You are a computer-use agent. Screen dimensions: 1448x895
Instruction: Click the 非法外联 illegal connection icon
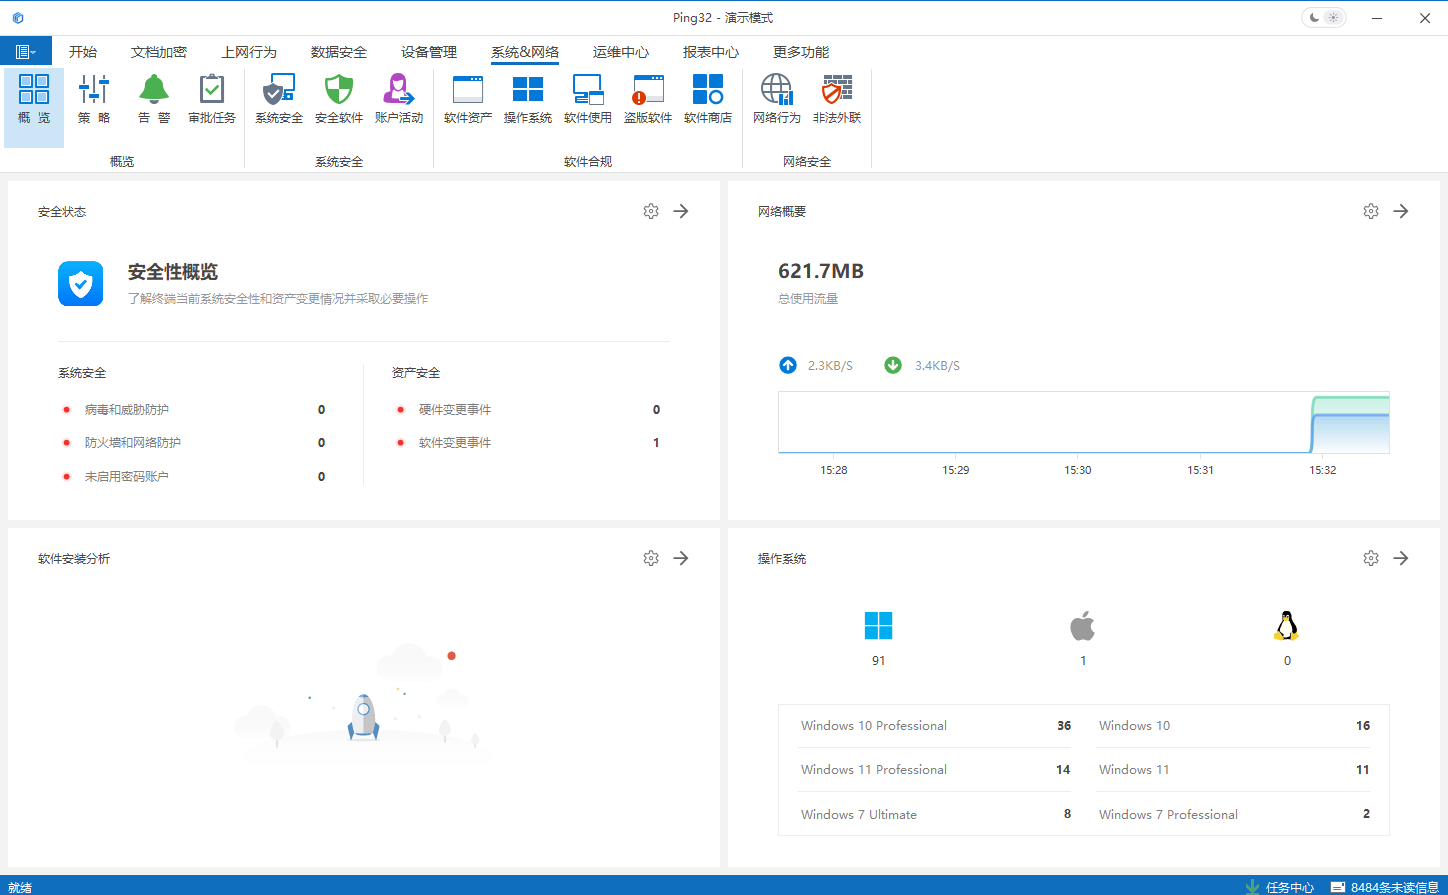[837, 99]
